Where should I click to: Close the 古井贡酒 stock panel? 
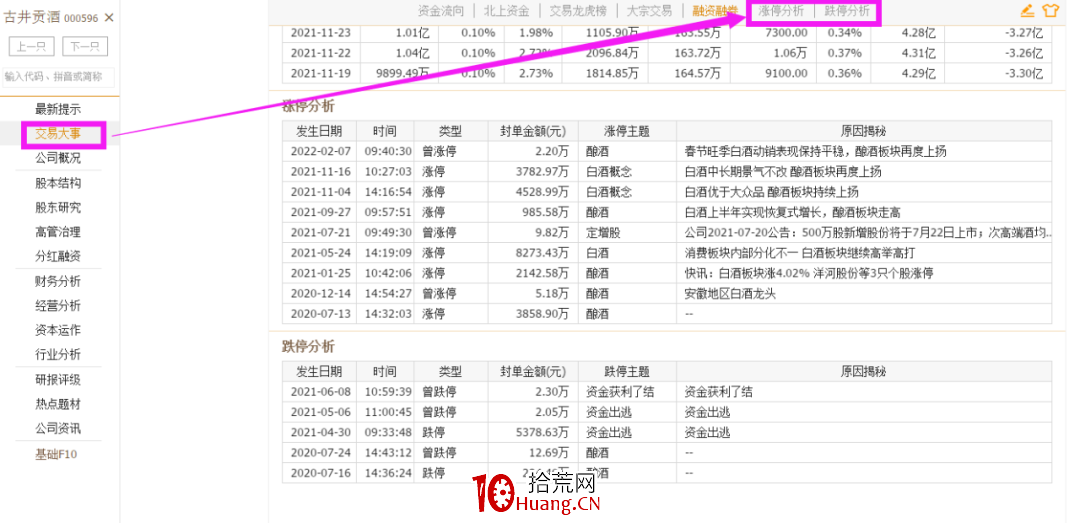(109, 18)
